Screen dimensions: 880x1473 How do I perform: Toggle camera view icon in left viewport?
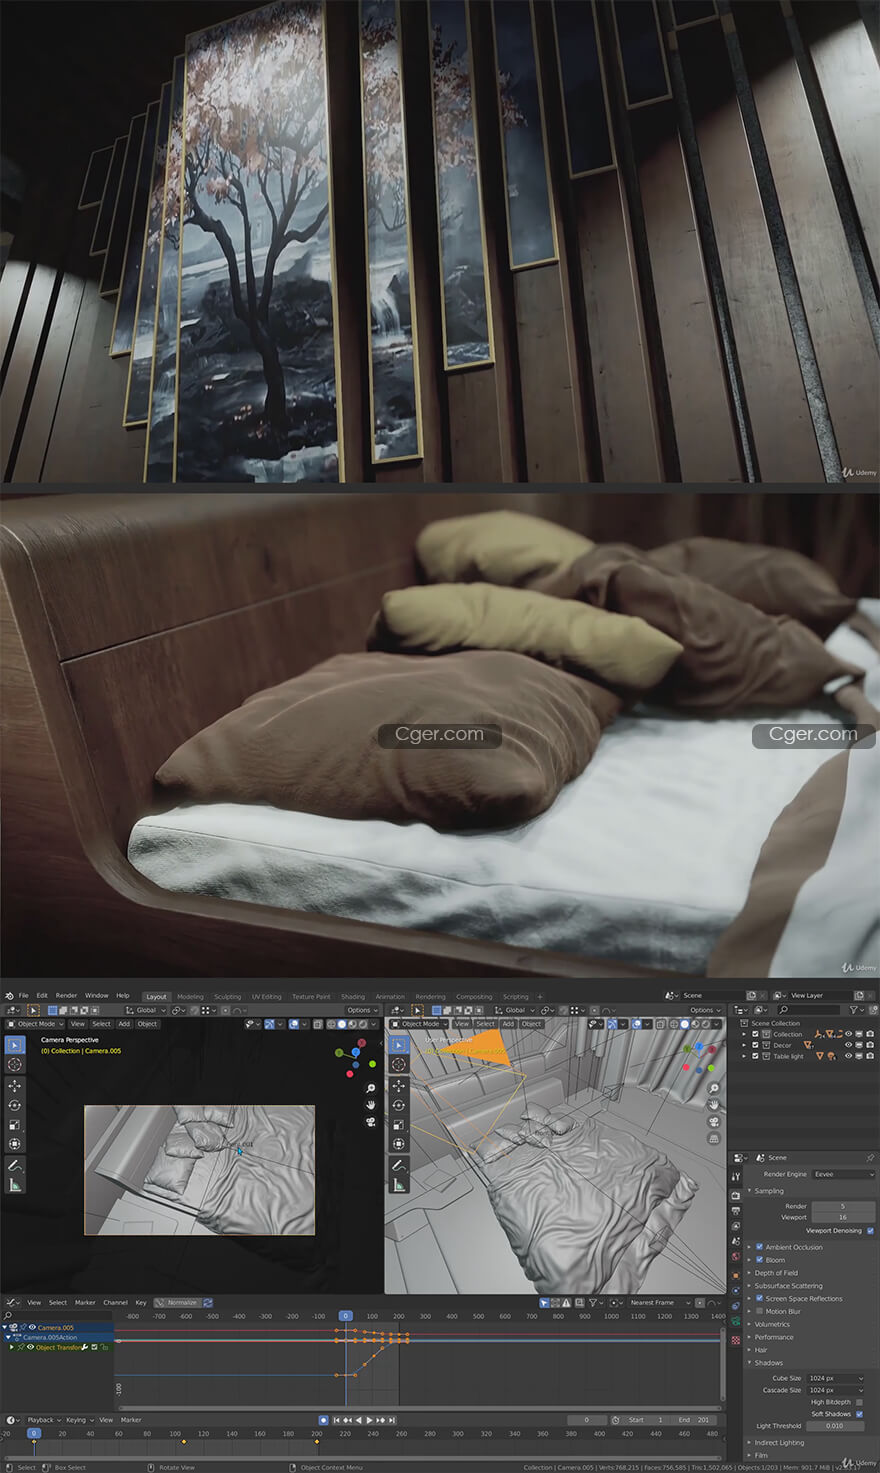371,1122
